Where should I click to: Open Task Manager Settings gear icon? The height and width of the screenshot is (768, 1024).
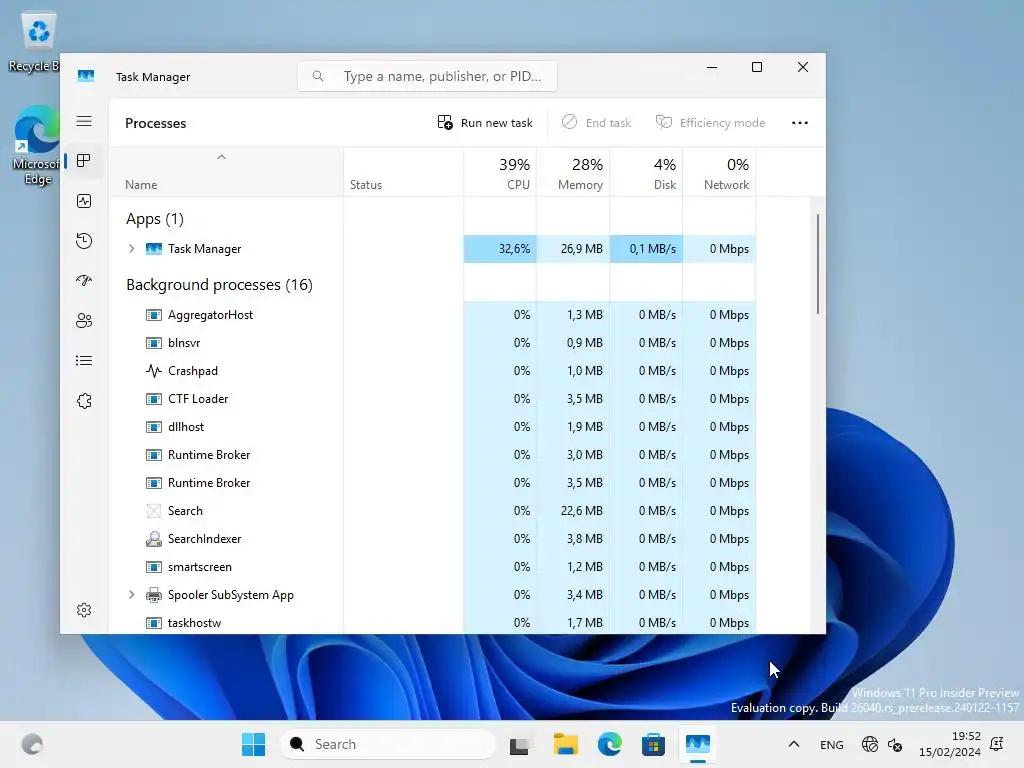point(84,610)
